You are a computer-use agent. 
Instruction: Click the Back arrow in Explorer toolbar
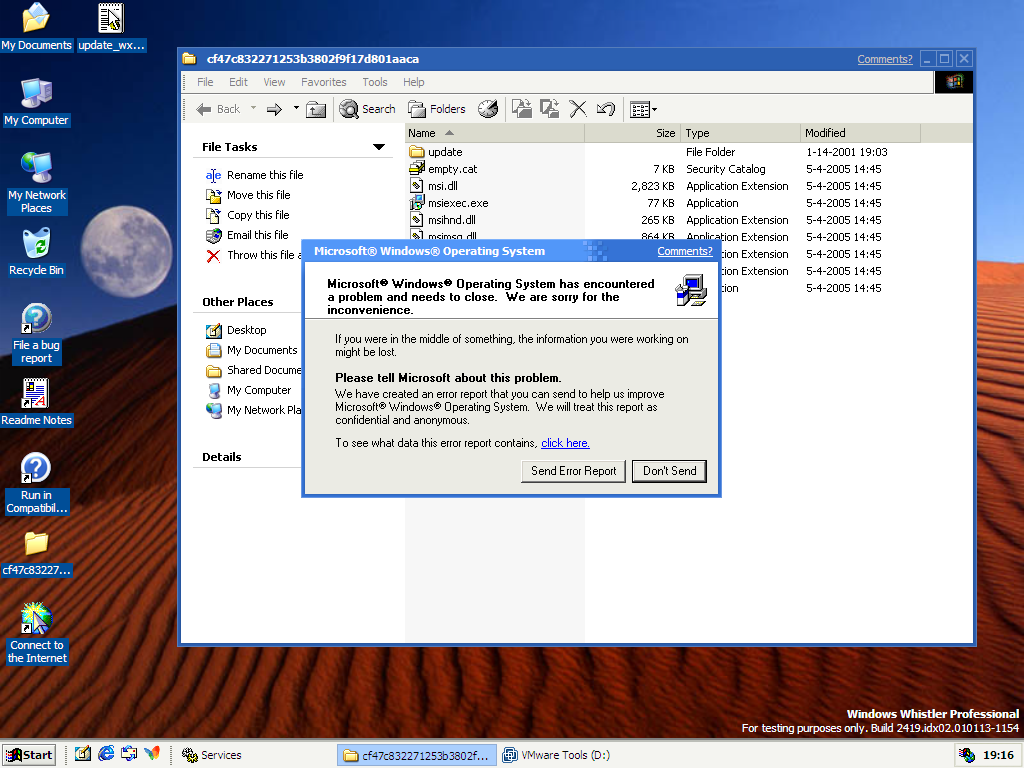pyautogui.click(x=218, y=109)
